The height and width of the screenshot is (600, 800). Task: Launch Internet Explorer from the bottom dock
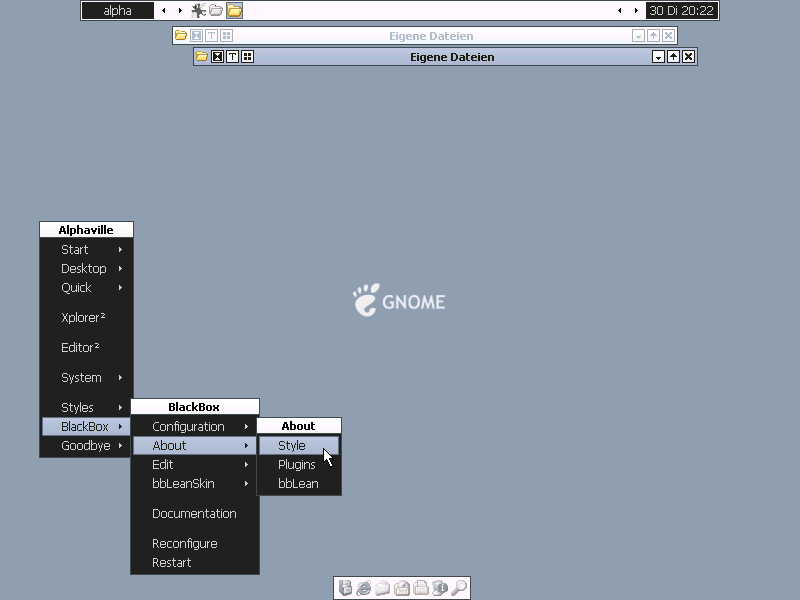[x=364, y=588]
